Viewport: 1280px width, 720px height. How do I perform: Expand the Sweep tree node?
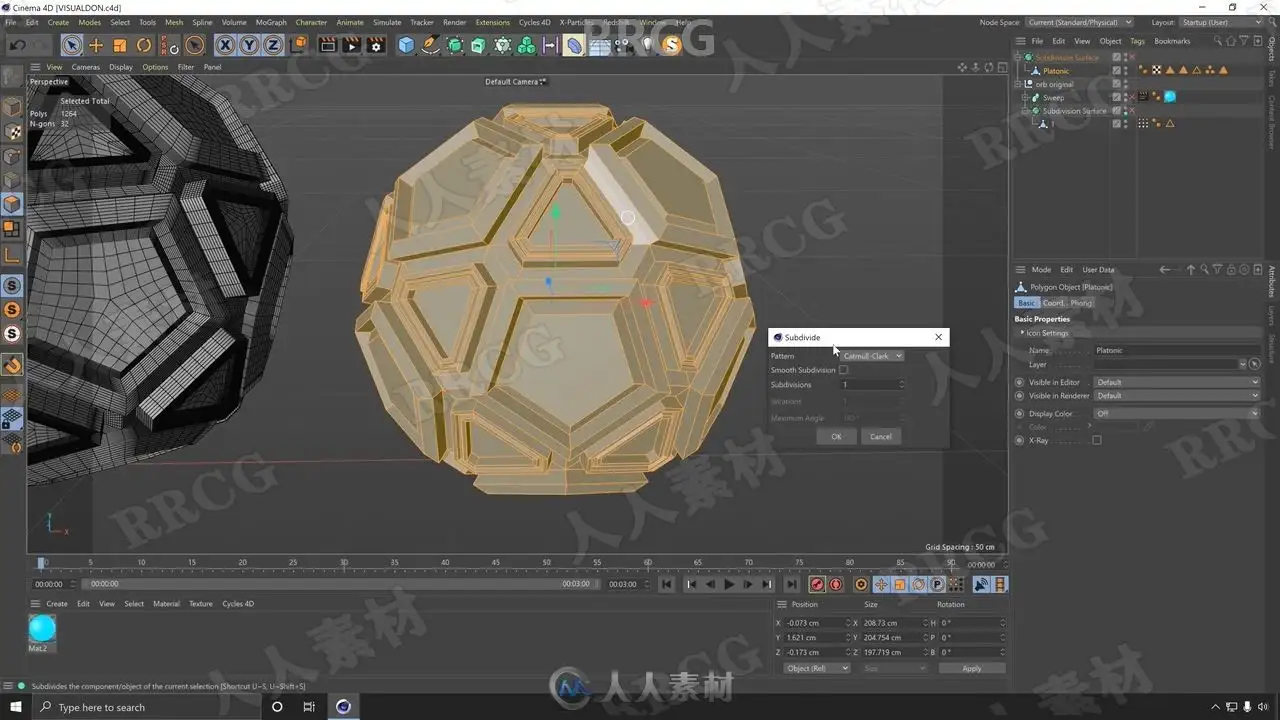click(1026, 98)
